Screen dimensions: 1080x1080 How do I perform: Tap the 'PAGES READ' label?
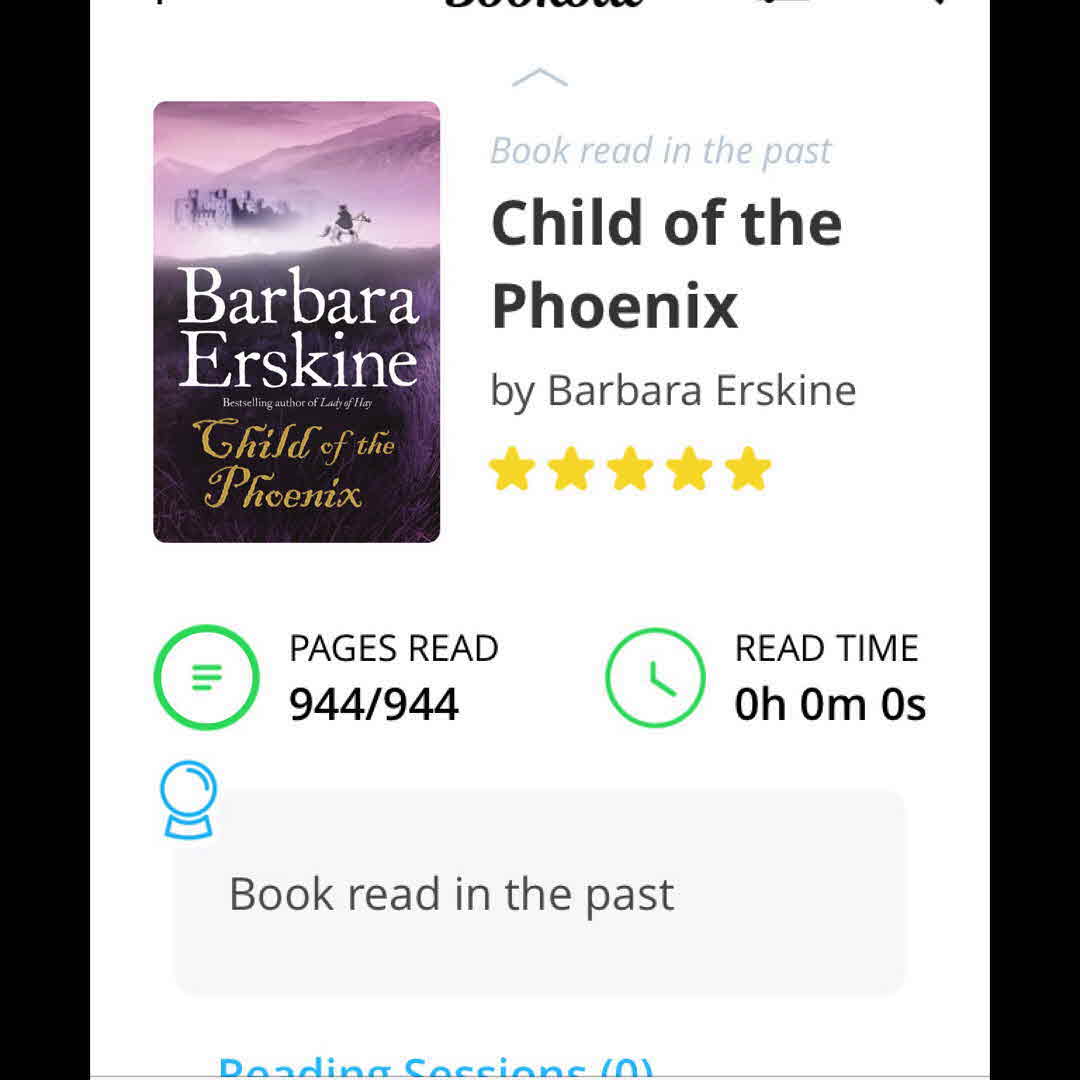click(x=393, y=649)
